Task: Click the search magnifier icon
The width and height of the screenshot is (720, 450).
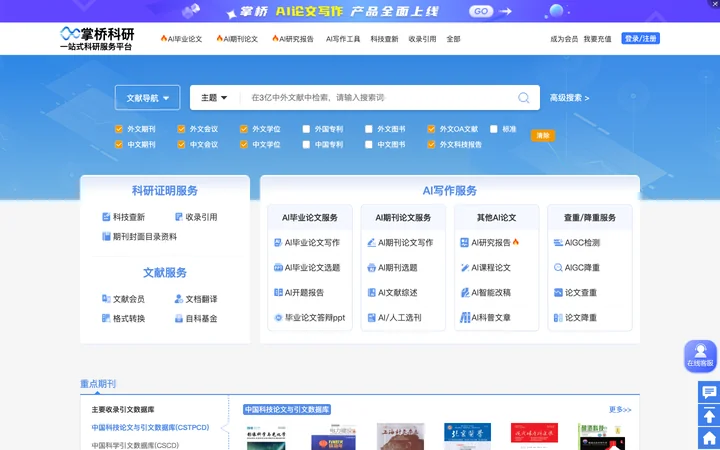Action: pos(523,97)
